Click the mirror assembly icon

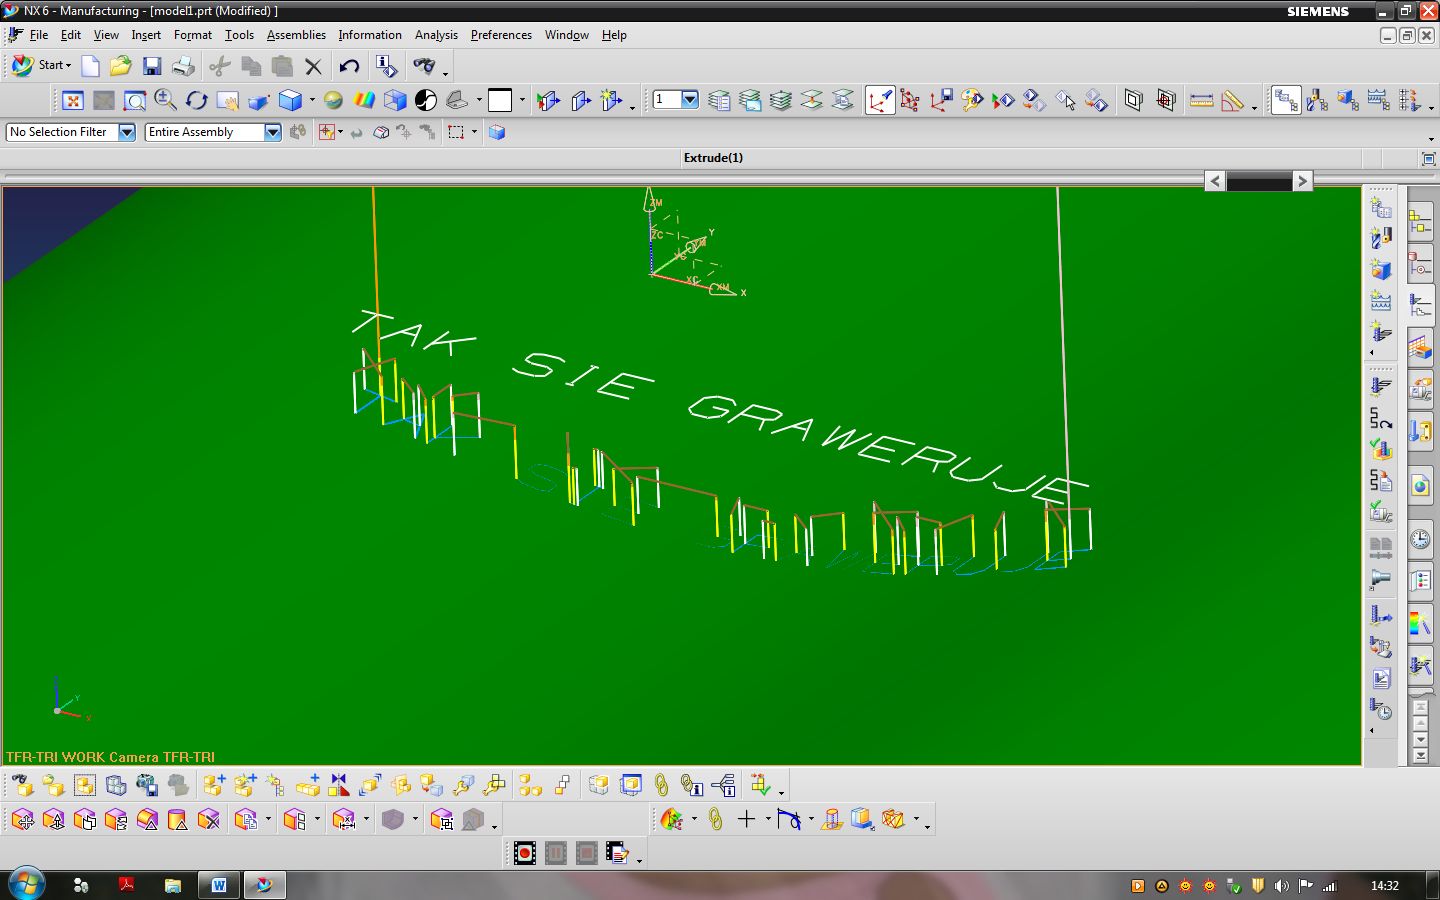coord(339,786)
